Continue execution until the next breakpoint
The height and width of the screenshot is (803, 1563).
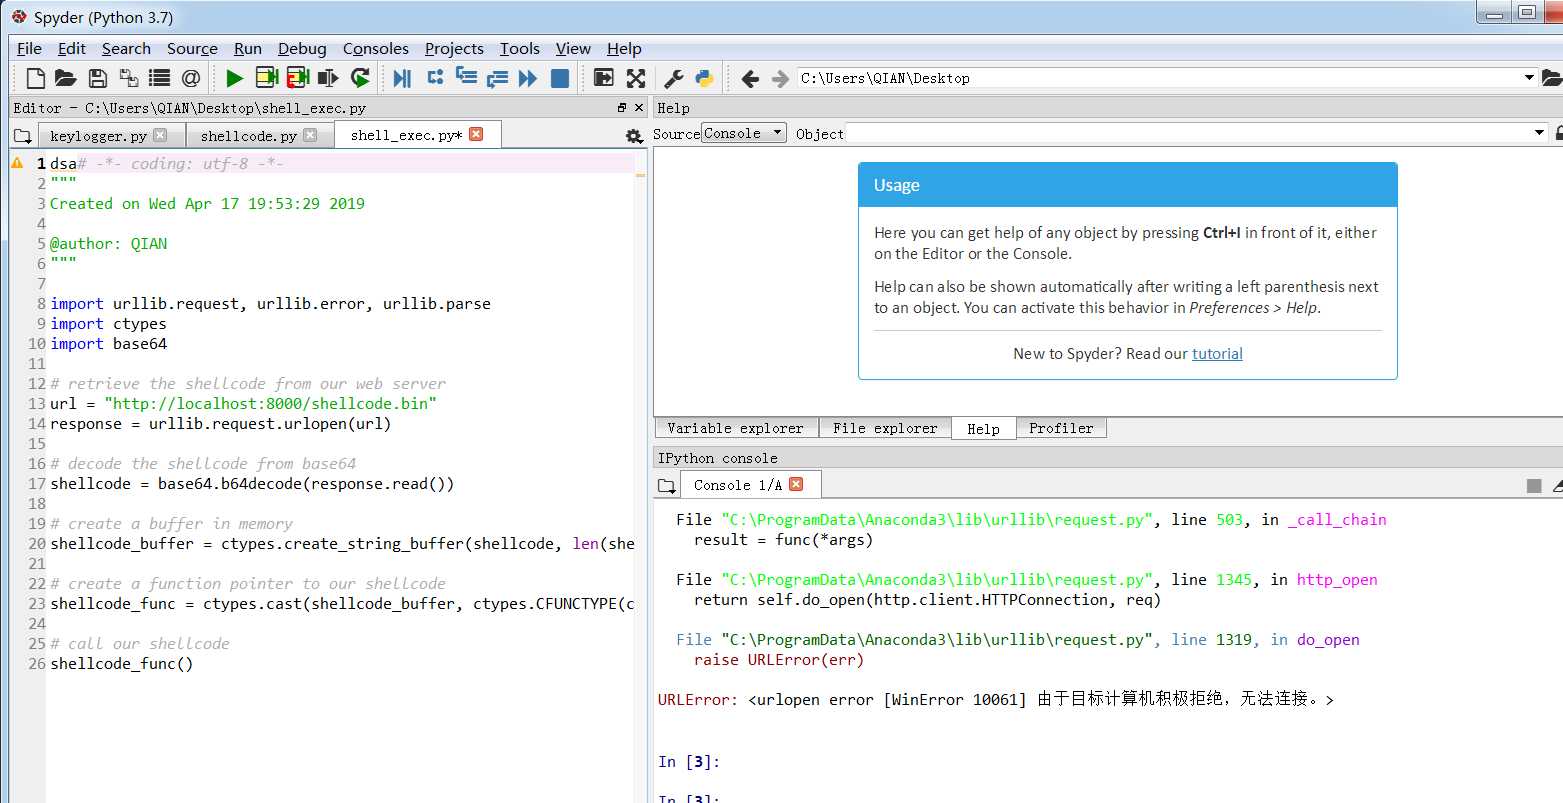coord(528,78)
